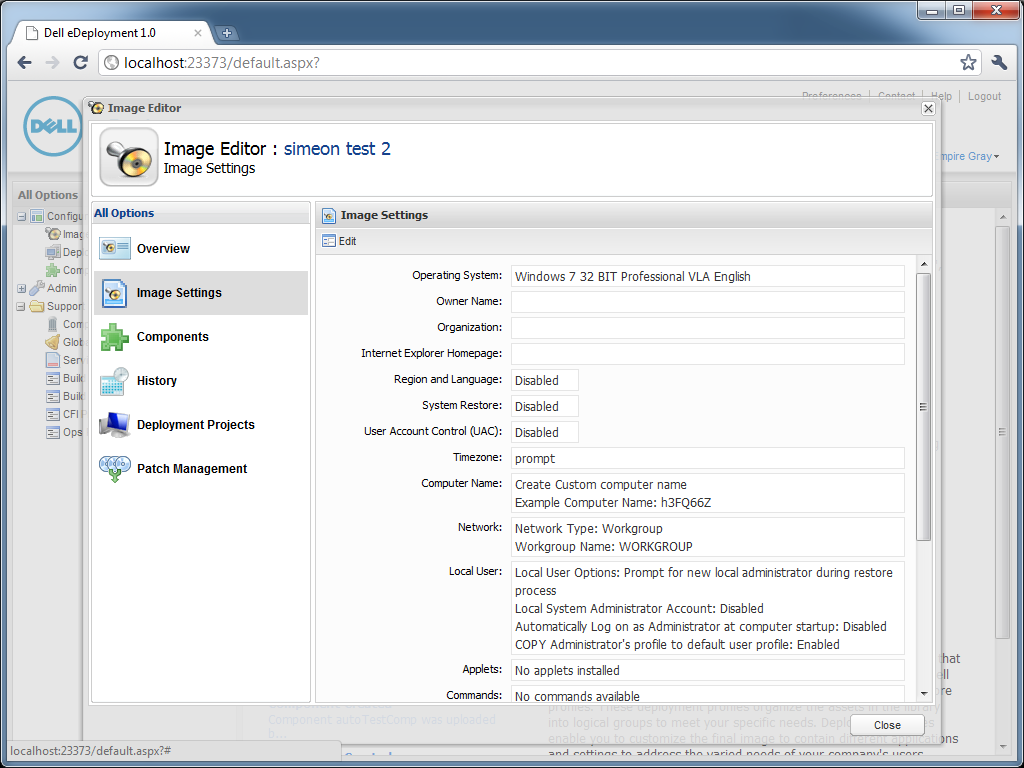Select Patch Management in All Options list
This screenshot has width=1024, height=768.
click(x=201, y=469)
